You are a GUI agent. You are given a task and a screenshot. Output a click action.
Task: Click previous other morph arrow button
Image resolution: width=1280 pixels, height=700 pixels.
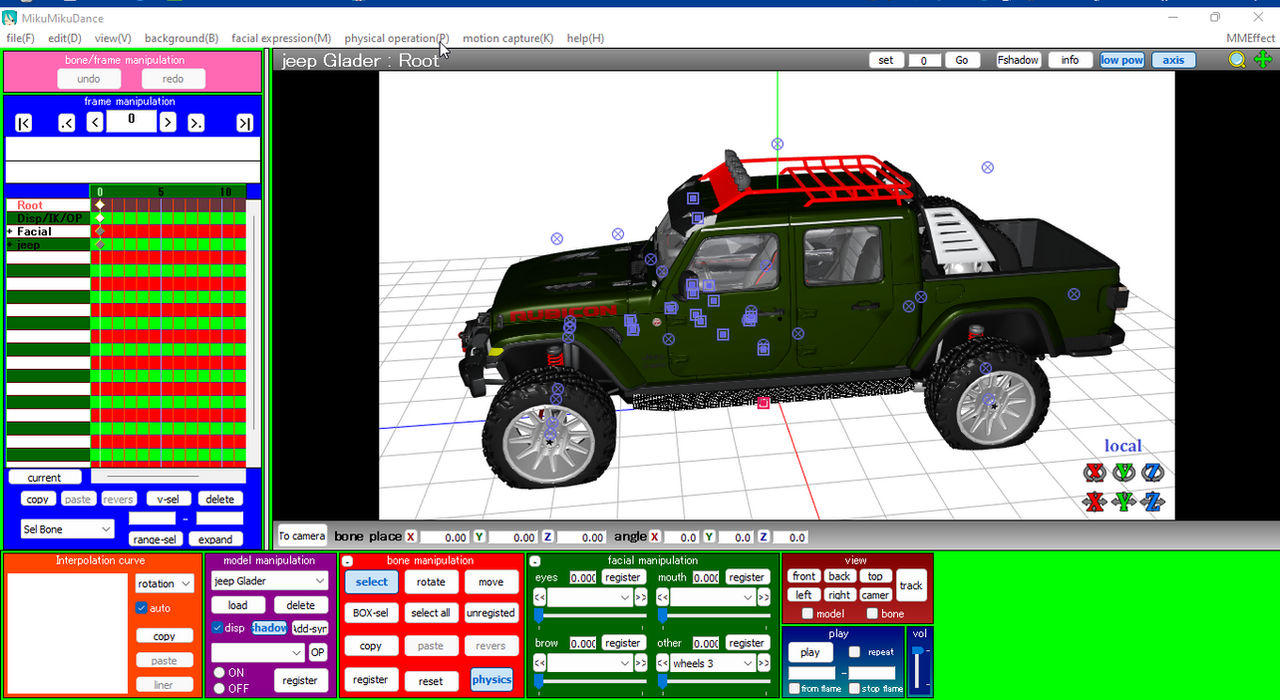663,663
